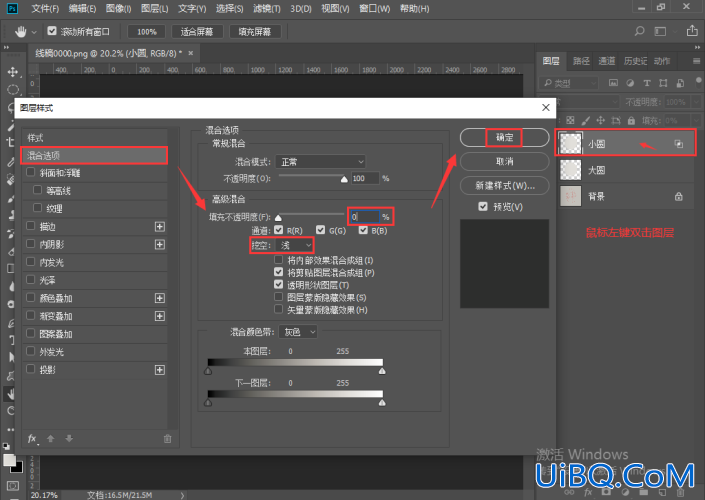The image size is (705, 500).
Task: Click the move effect up arrow
Action: [51, 438]
